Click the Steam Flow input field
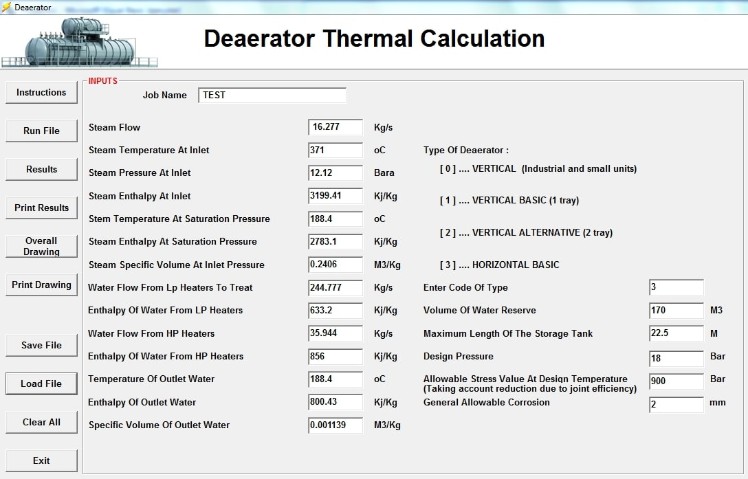The image size is (748, 479). 335,127
